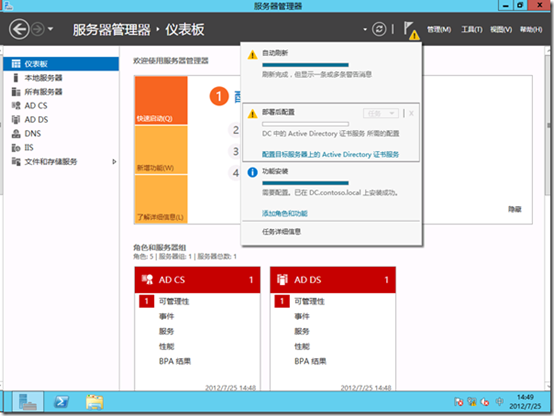Launch PowerShell from the taskbar

61,402
